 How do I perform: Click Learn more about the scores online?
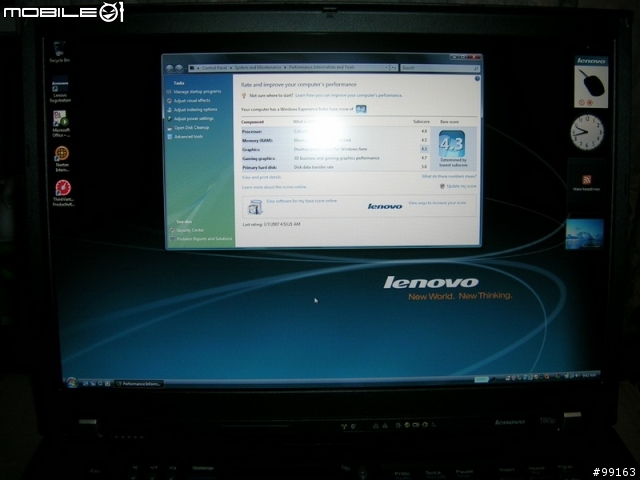click(x=274, y=187)
